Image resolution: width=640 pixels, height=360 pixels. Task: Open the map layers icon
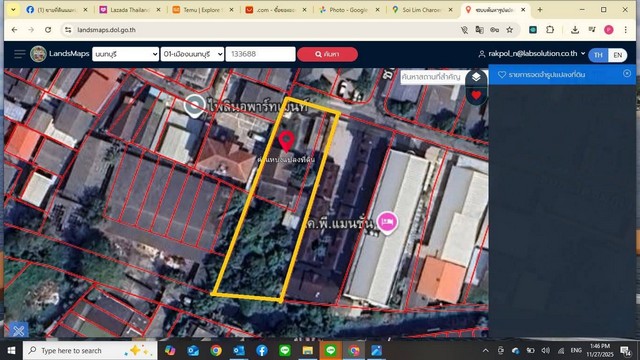pos(476,77)
